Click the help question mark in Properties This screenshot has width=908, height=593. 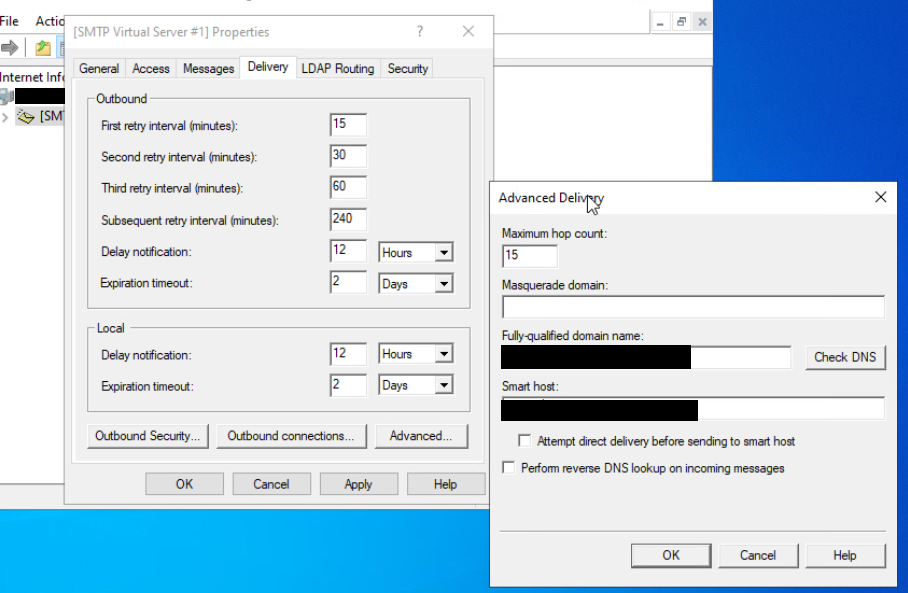click(420, 32)
